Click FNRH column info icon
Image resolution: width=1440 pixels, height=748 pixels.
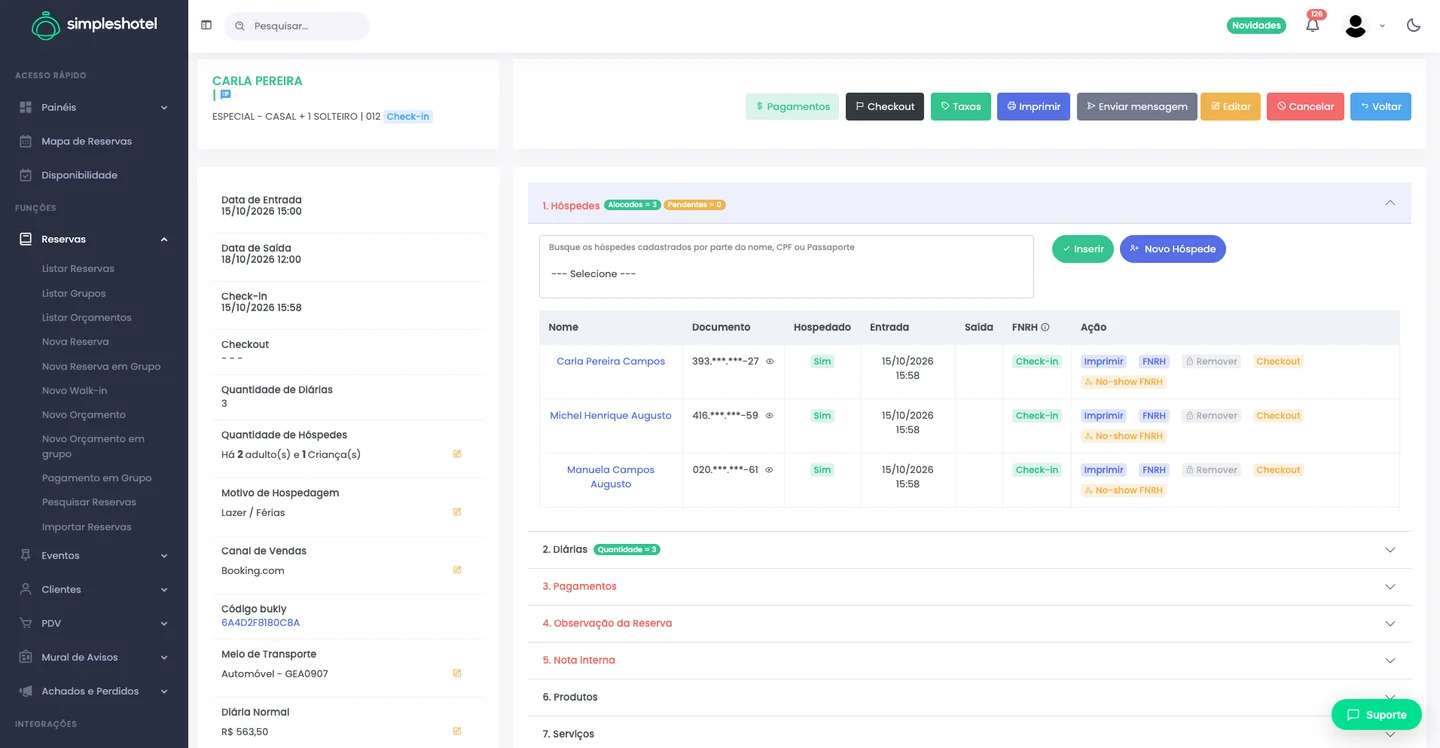pos(1045,327)
